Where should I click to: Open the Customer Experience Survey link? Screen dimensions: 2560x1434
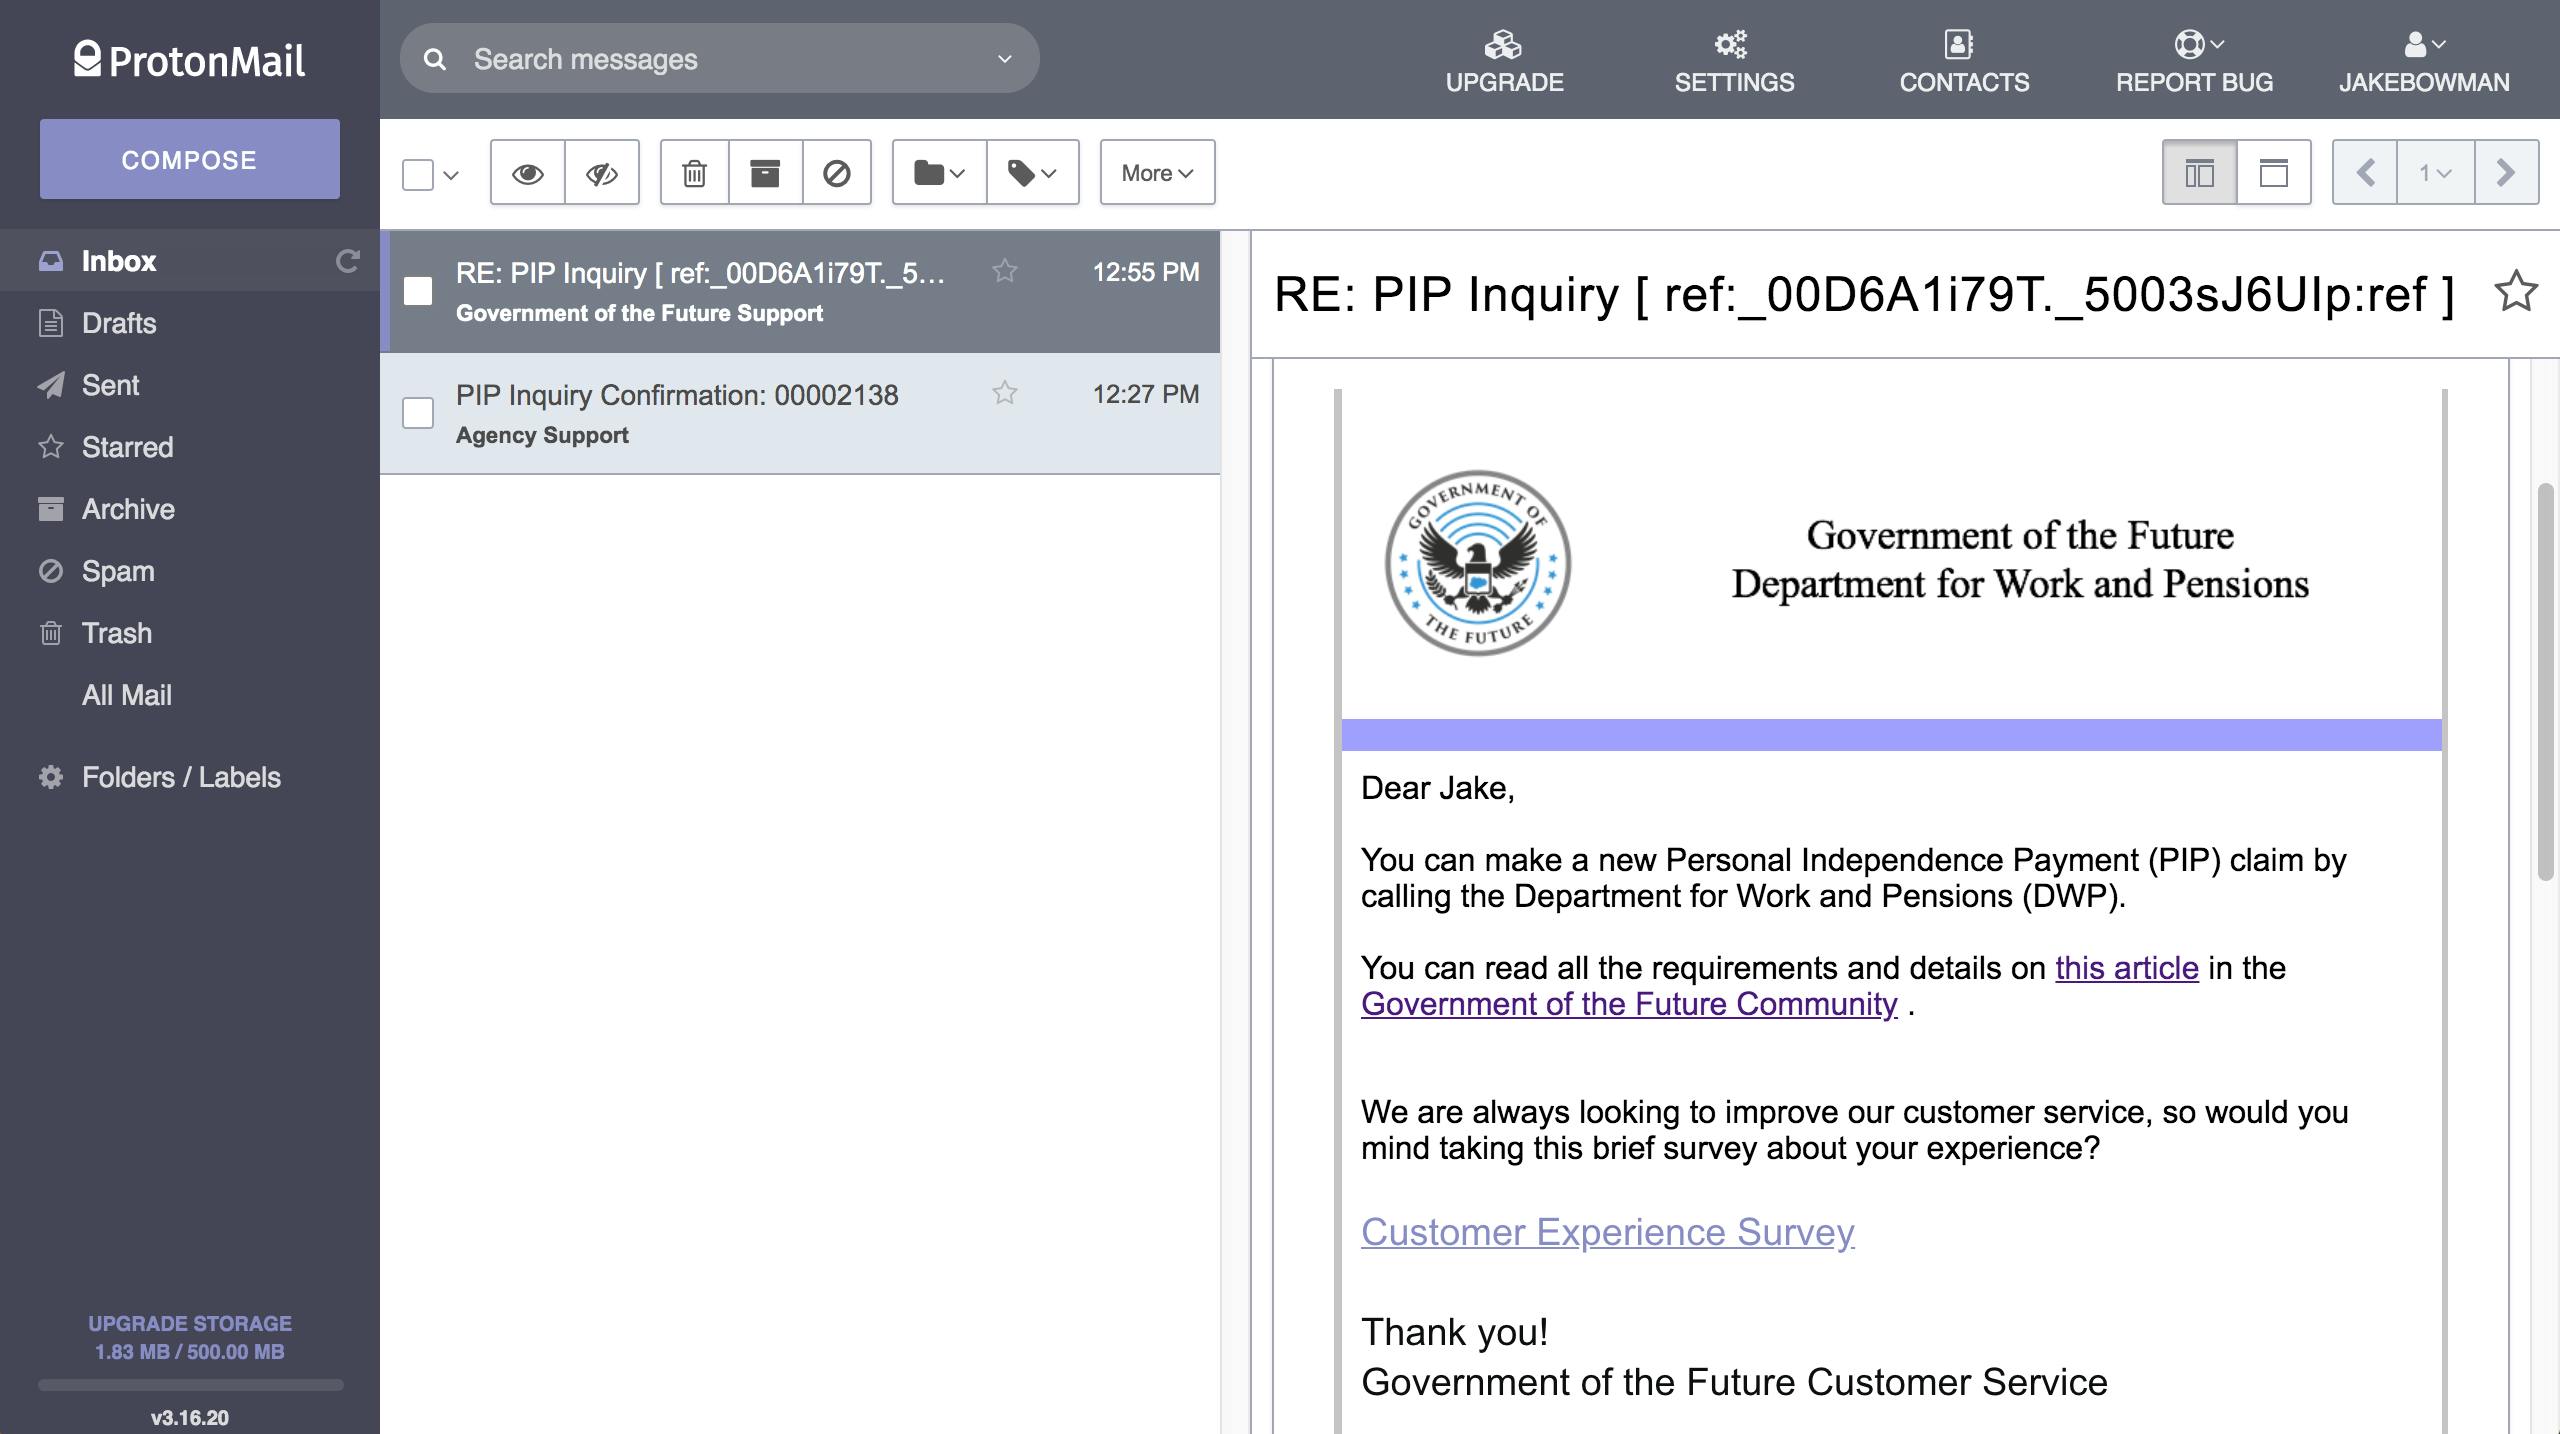tap(1607, 1232)
